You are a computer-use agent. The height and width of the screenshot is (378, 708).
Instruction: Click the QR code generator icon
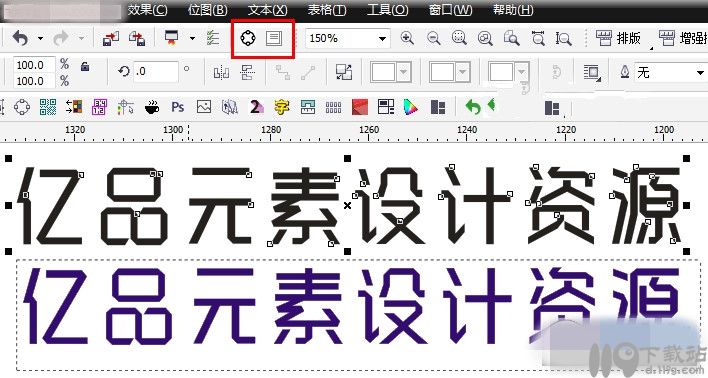[48, 107]
